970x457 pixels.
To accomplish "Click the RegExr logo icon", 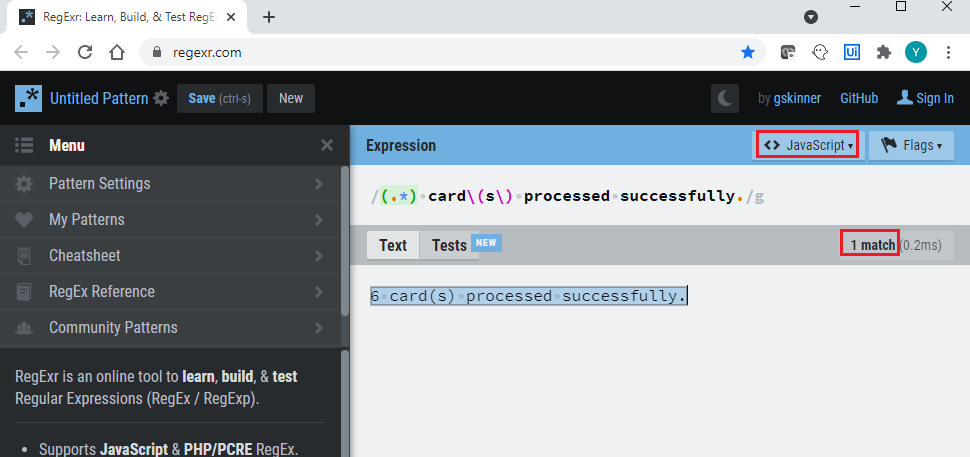I will point(28,98).
